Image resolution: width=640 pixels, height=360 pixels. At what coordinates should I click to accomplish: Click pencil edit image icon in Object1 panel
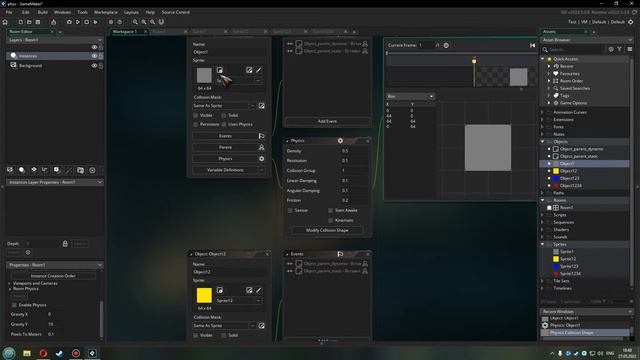tap(259, 70)
